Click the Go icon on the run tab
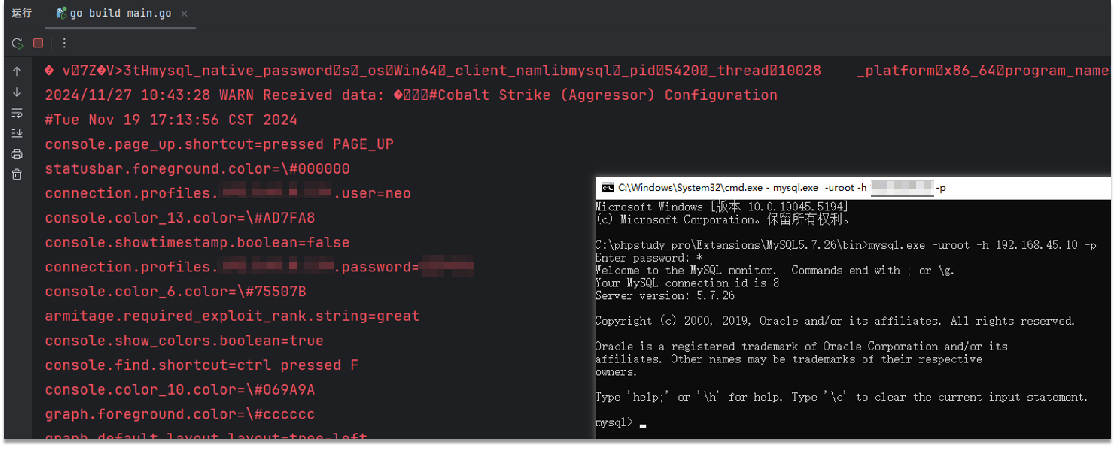The image size is (1116, 449). pos(62,14)
